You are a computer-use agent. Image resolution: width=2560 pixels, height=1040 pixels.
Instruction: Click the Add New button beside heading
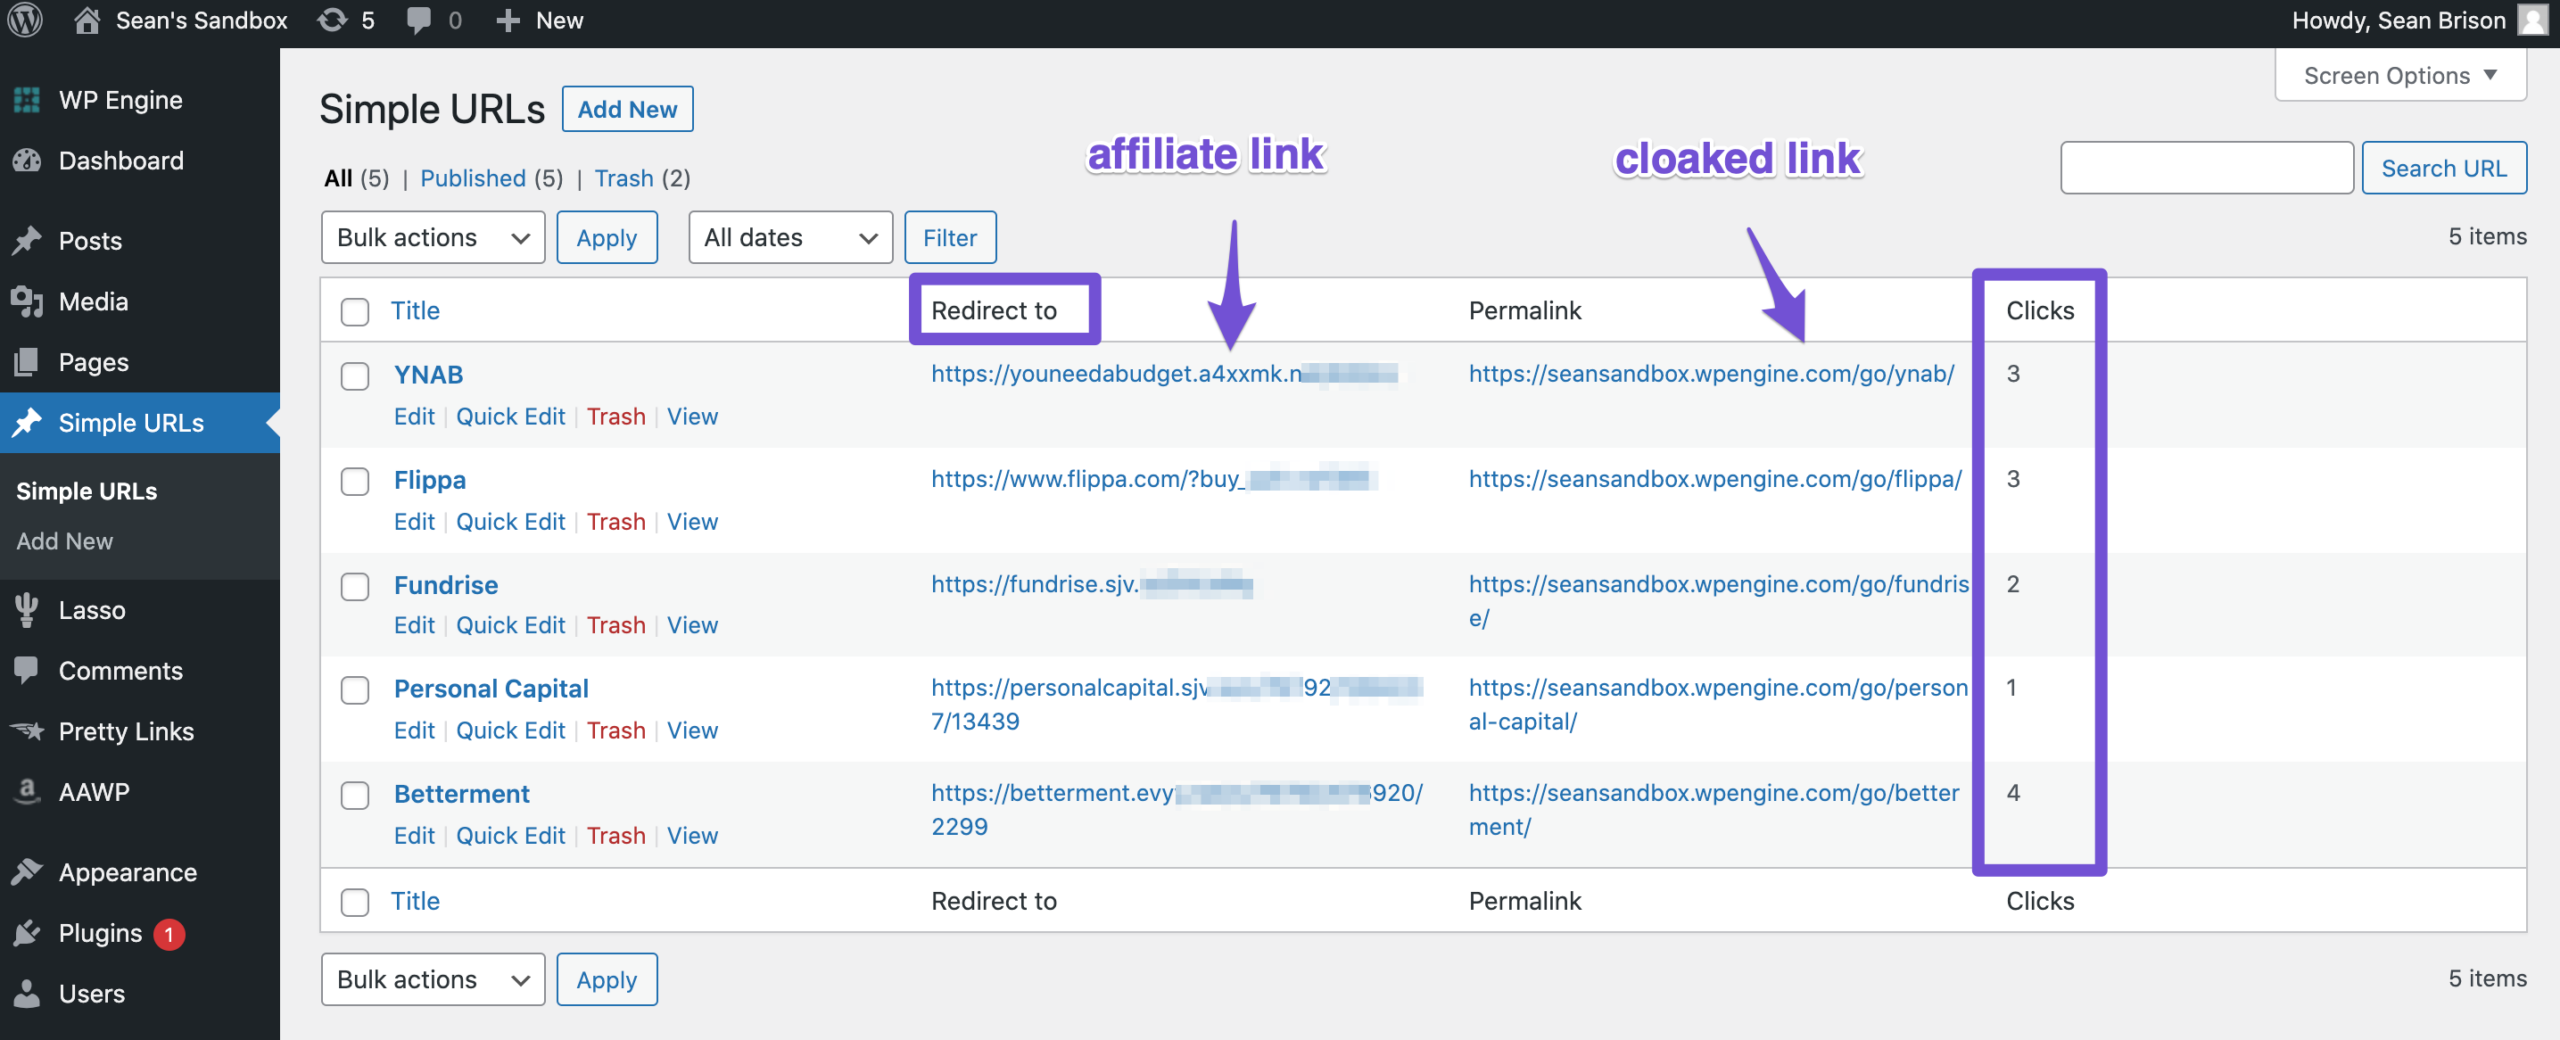click(627, 109)
